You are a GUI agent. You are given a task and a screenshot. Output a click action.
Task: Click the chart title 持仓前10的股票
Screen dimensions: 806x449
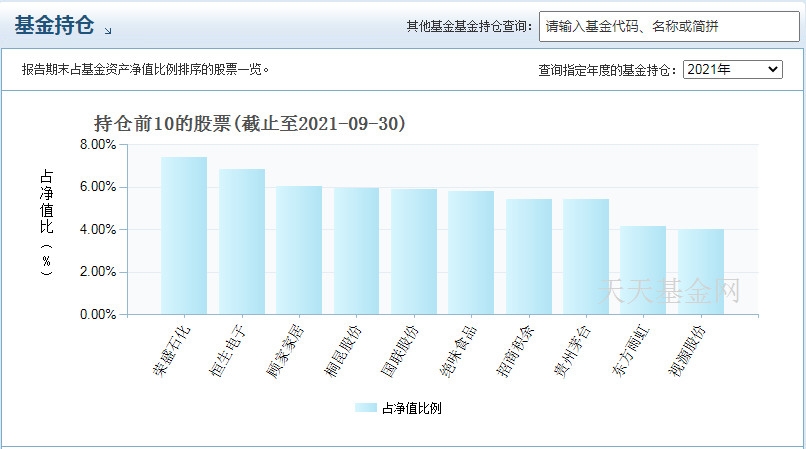(250, 124)
